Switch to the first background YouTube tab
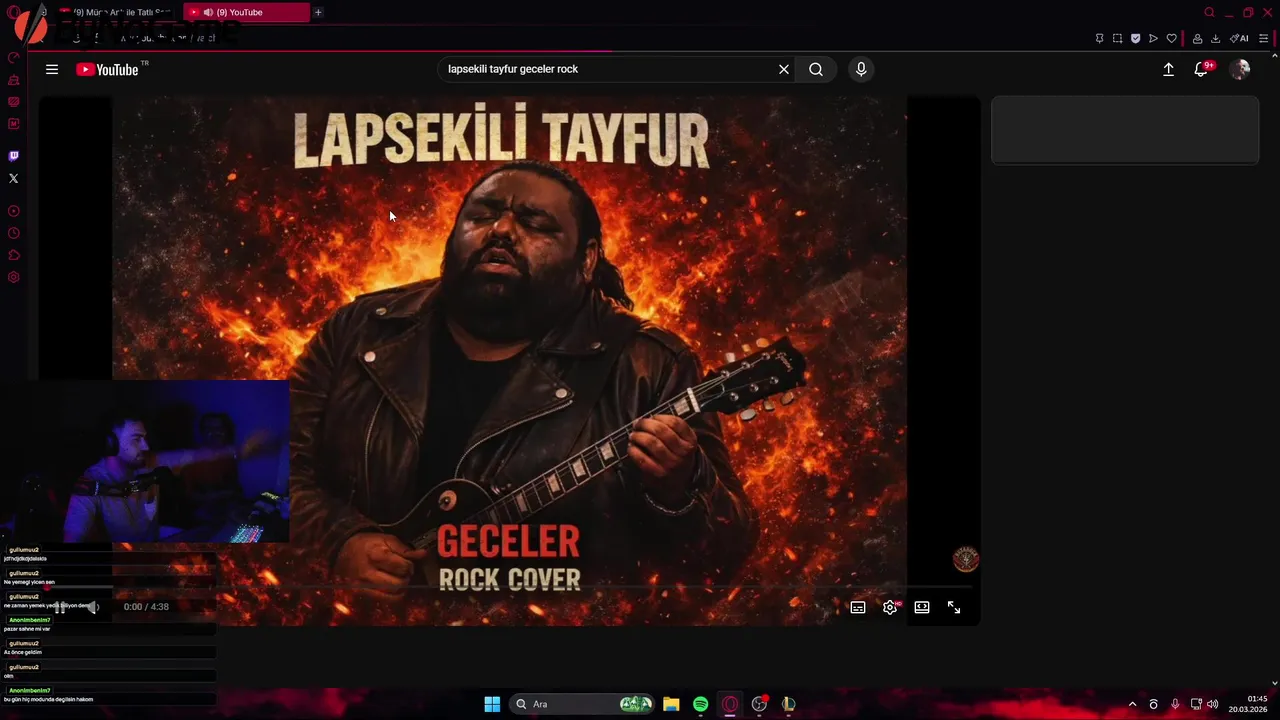 click(115, 12)
